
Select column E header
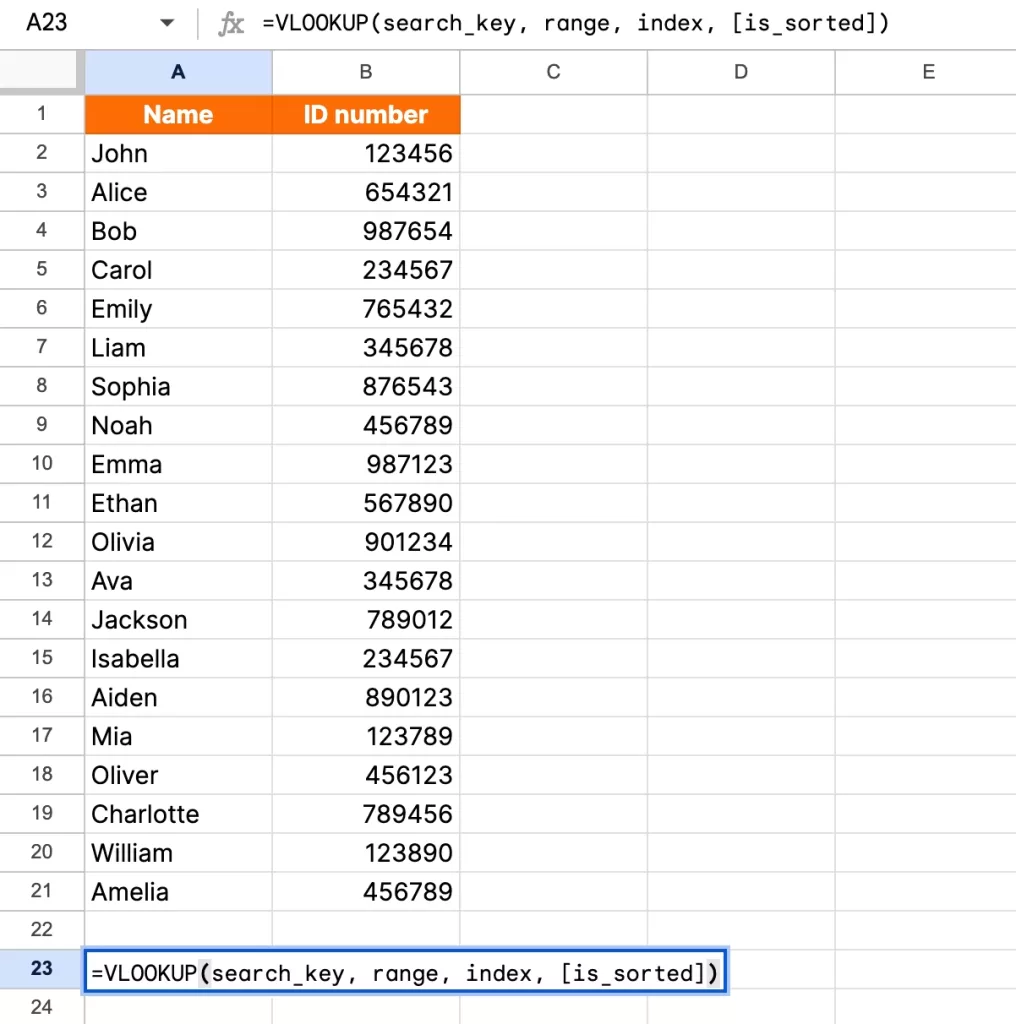(928, 71)
